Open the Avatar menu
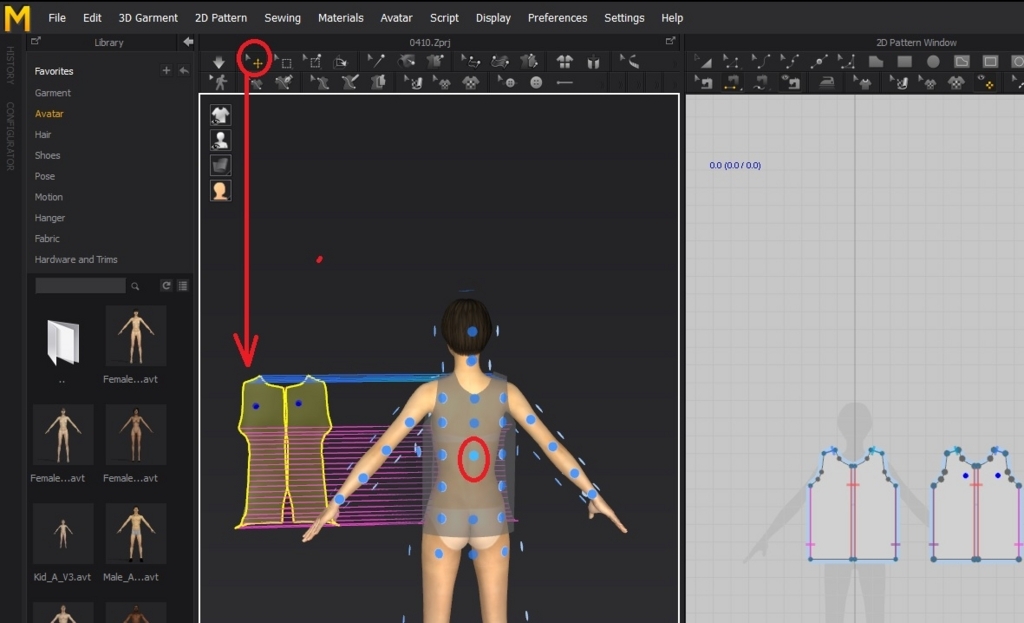This screenshot has width=1024, height=623. click(396, 18)
